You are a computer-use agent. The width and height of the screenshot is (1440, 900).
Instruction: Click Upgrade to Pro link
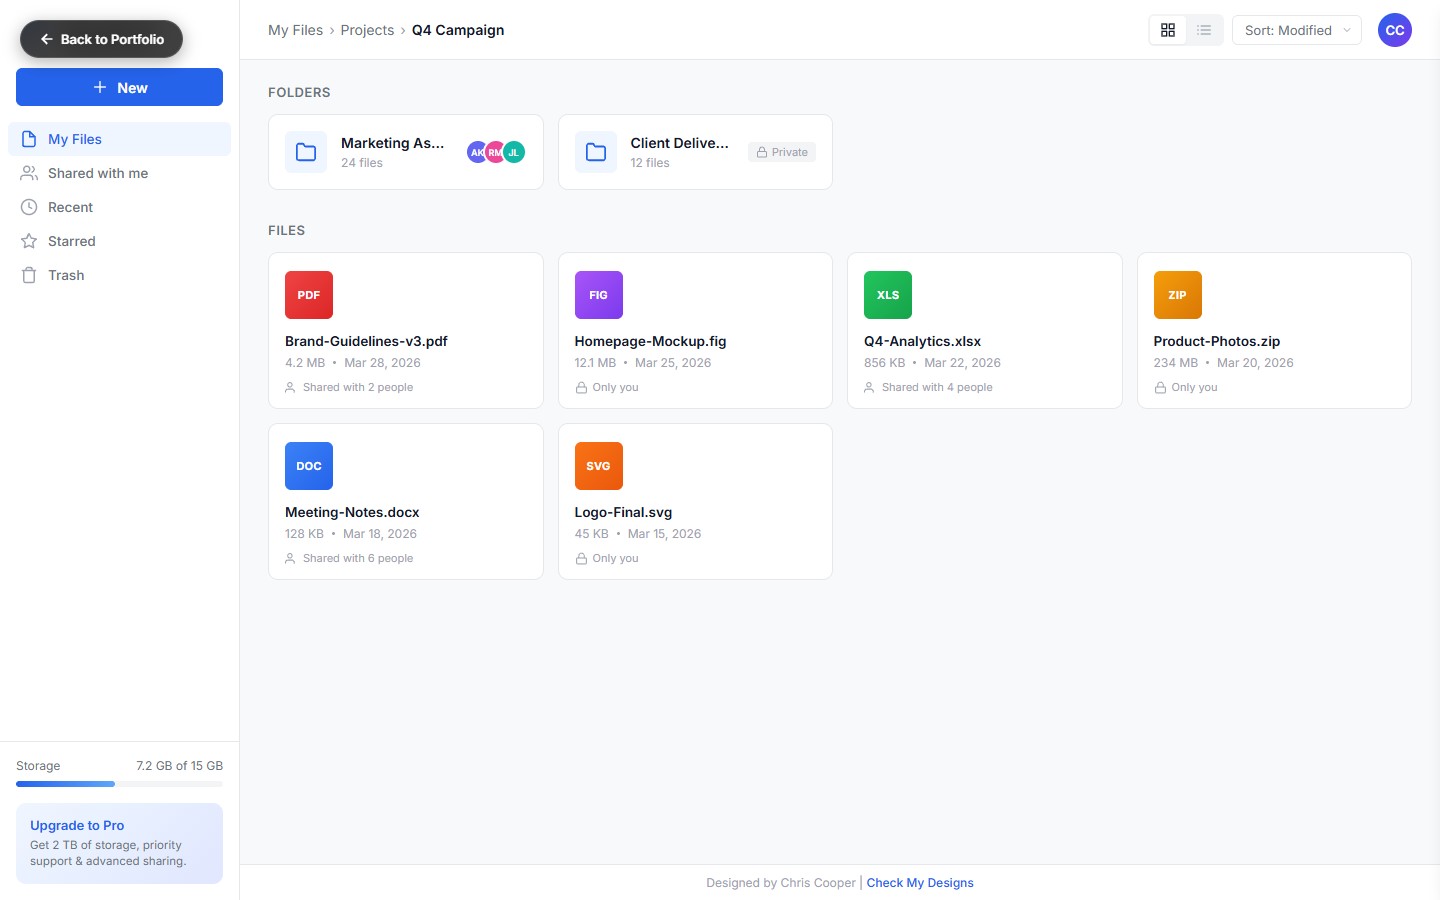point(77,825)
